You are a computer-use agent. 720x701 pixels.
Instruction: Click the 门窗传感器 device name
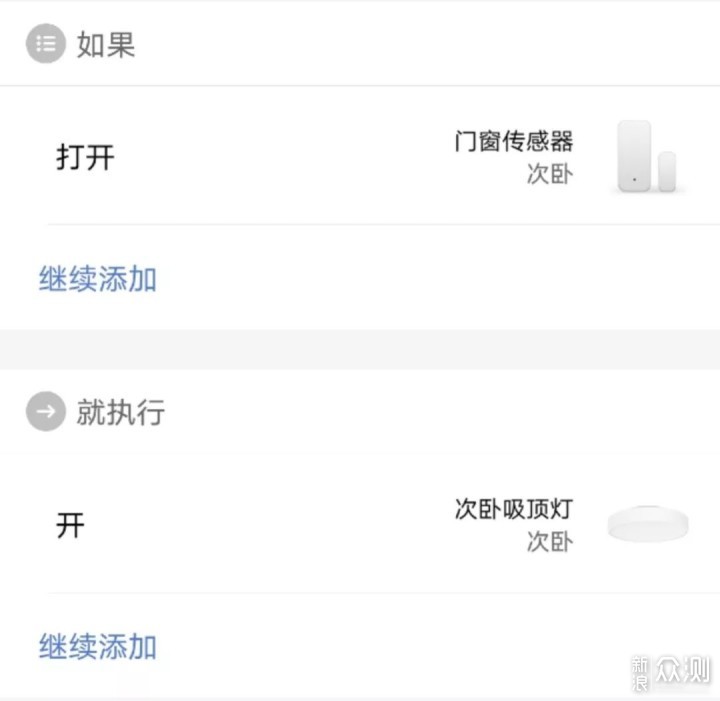514,141
